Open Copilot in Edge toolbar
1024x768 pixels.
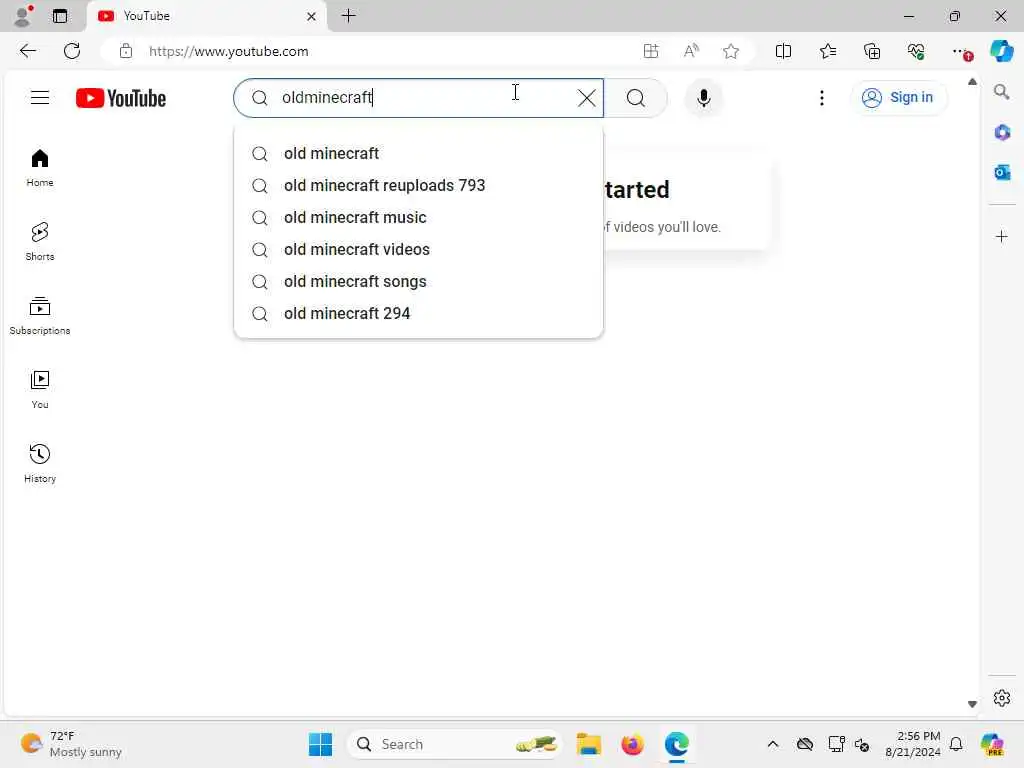[x=1001, y=52]
